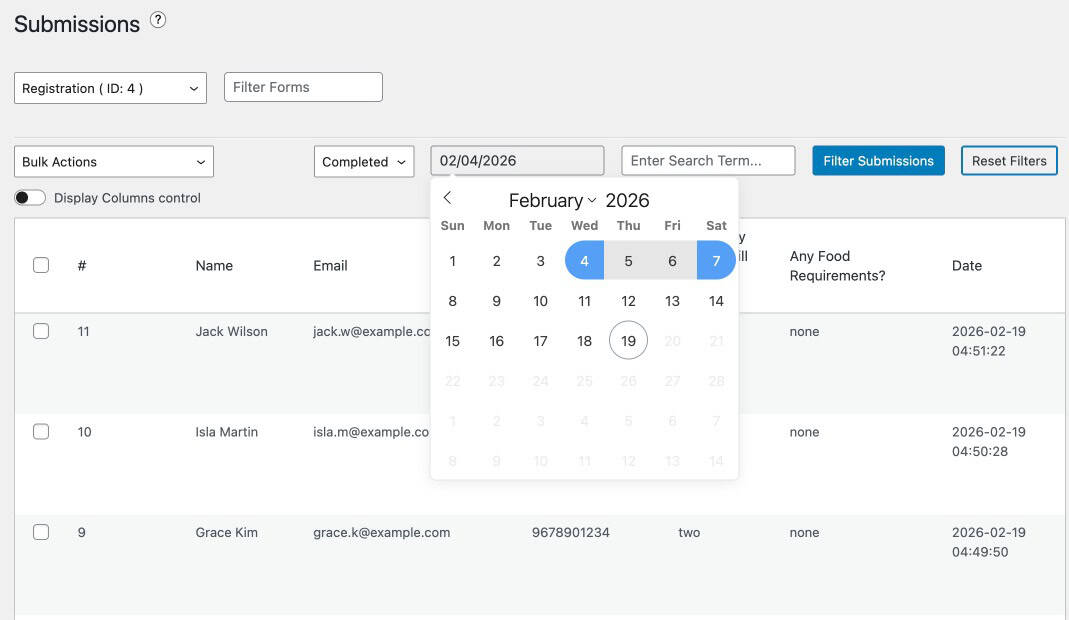Click 'none' food cell in Jack Wilson row
1069x620 pixels.
click(x=804, y=331)
